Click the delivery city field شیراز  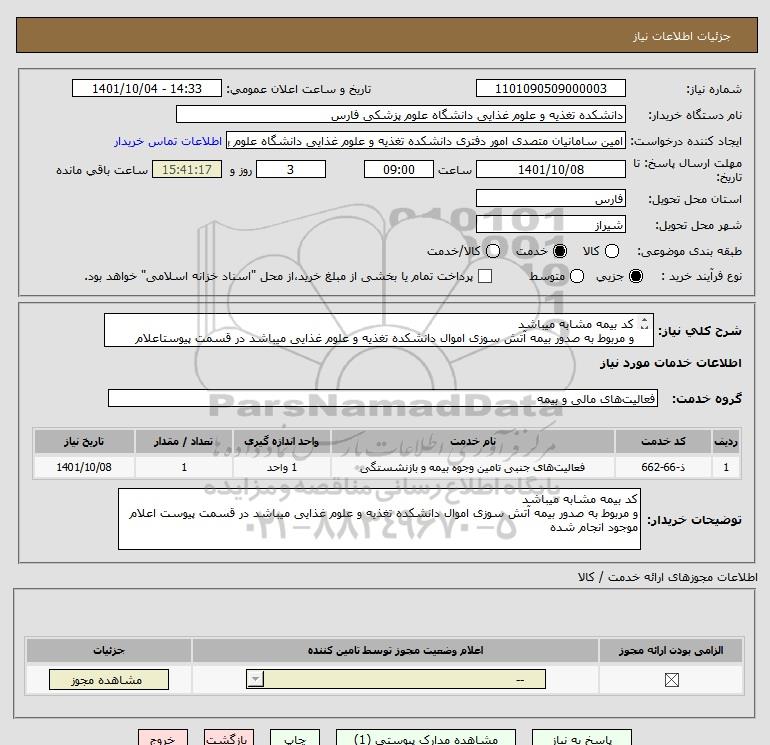550,224
